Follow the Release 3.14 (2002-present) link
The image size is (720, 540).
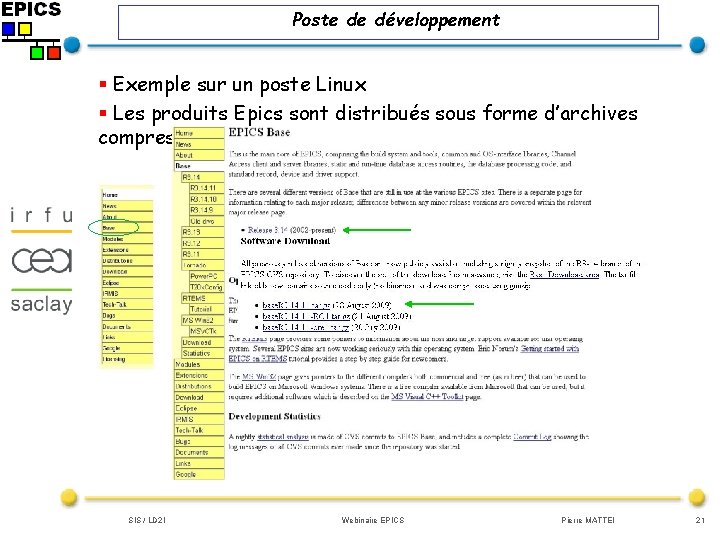pyautogui.click(x=292, y=230)
